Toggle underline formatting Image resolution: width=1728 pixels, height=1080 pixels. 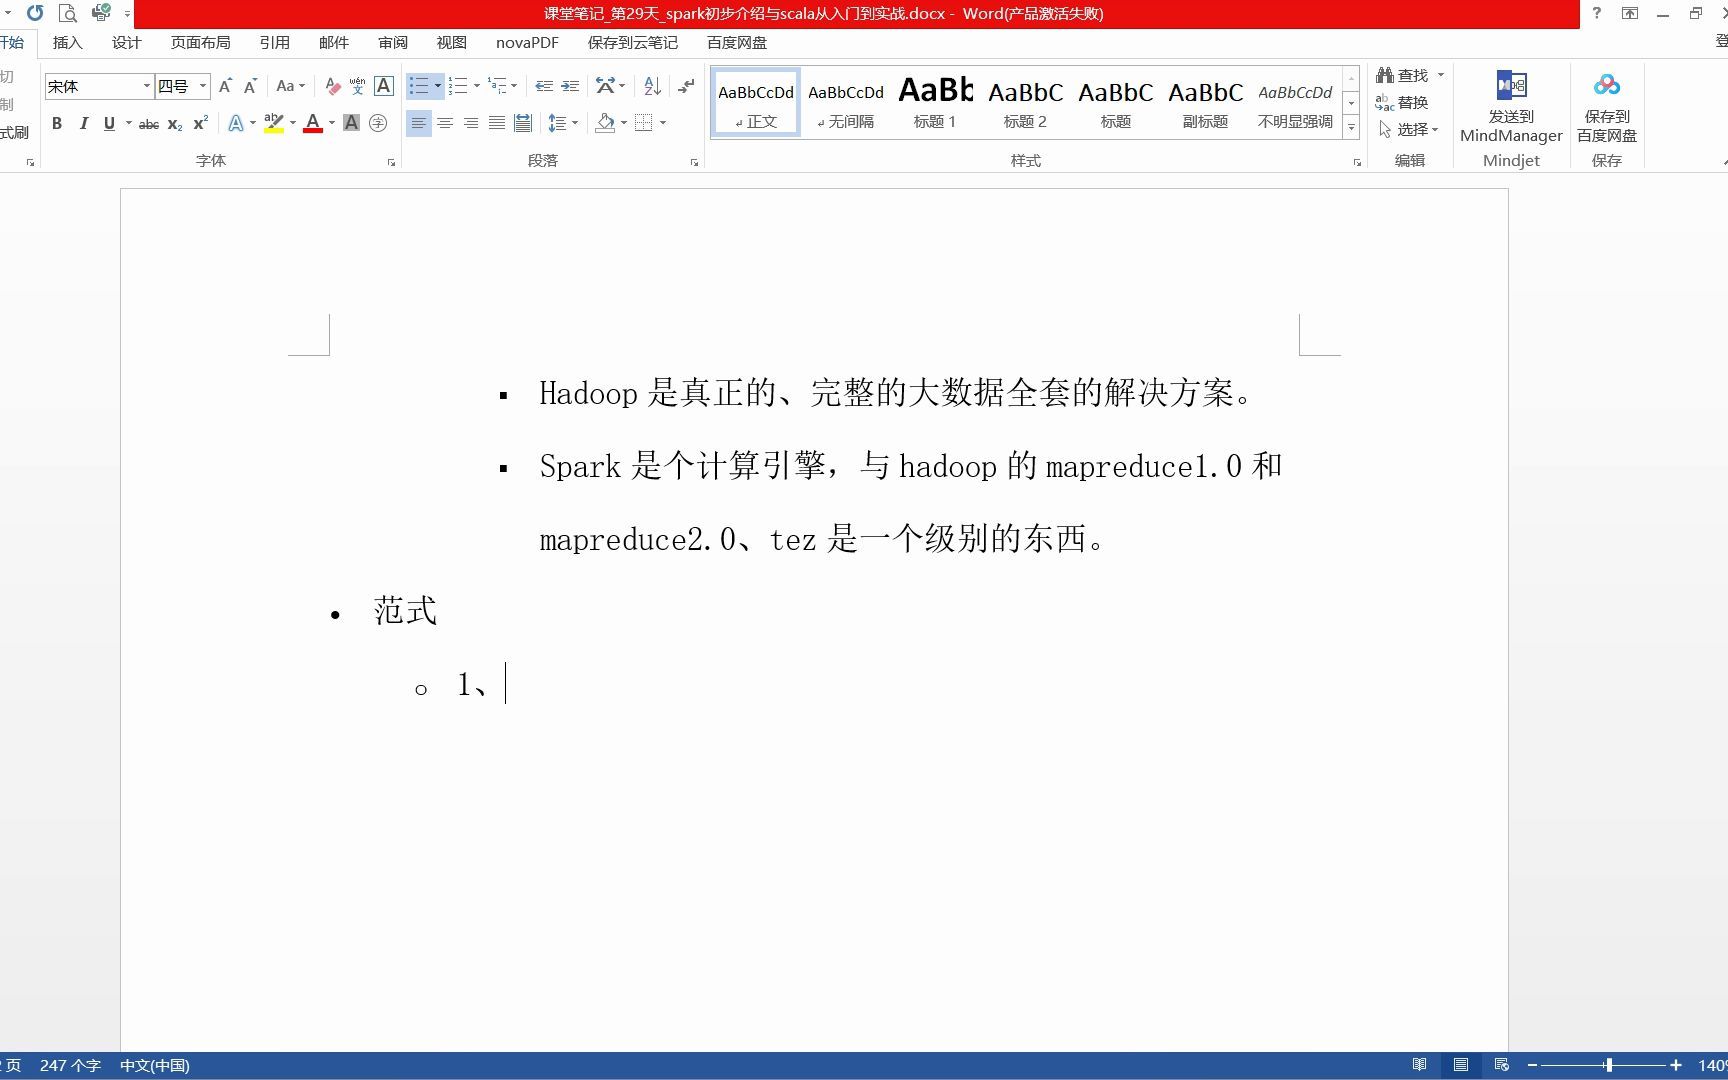109,123
